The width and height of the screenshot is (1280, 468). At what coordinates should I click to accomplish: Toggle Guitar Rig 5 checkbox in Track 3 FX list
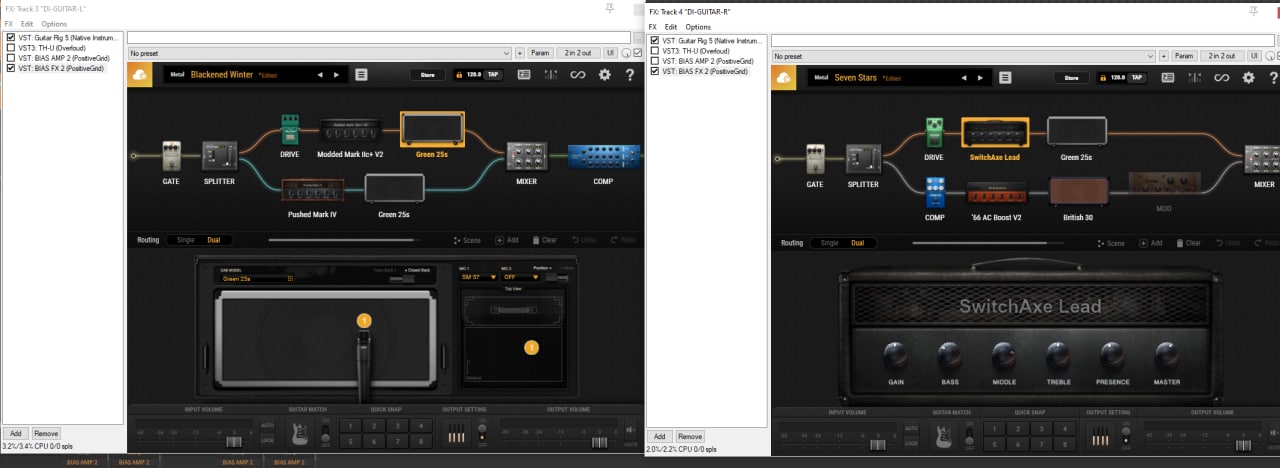(11, 36)
